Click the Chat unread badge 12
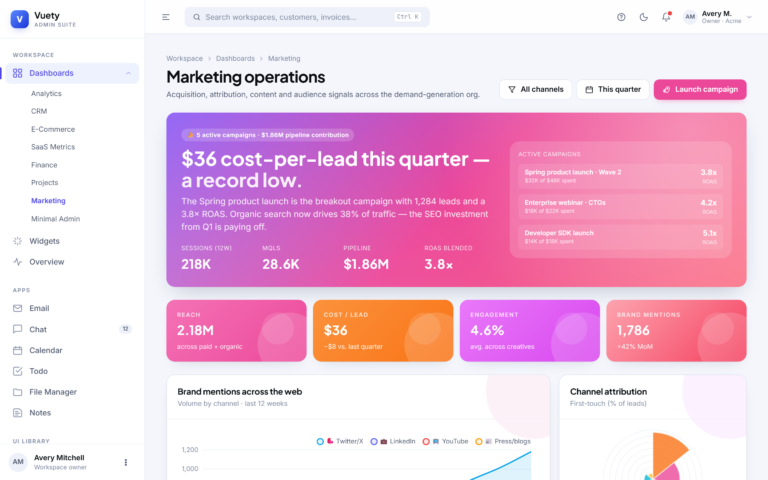Screen dimensions: 768x480 [x=125, y=329]
